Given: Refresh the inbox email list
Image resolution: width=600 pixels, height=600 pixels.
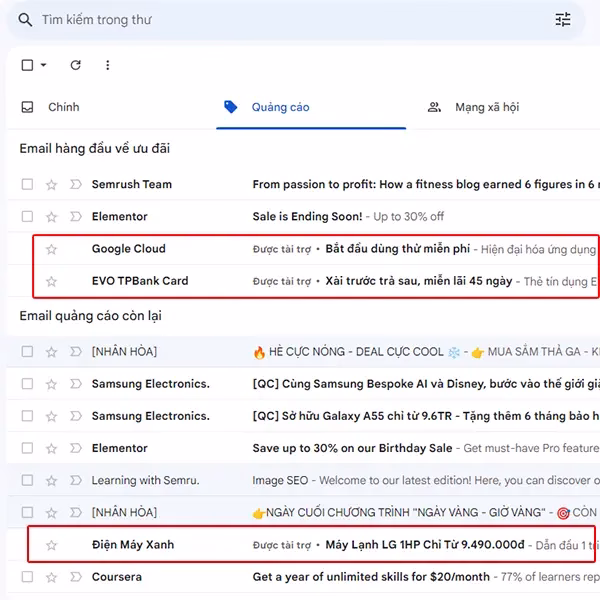Looking at the screenshot, I should pos(75,66).
